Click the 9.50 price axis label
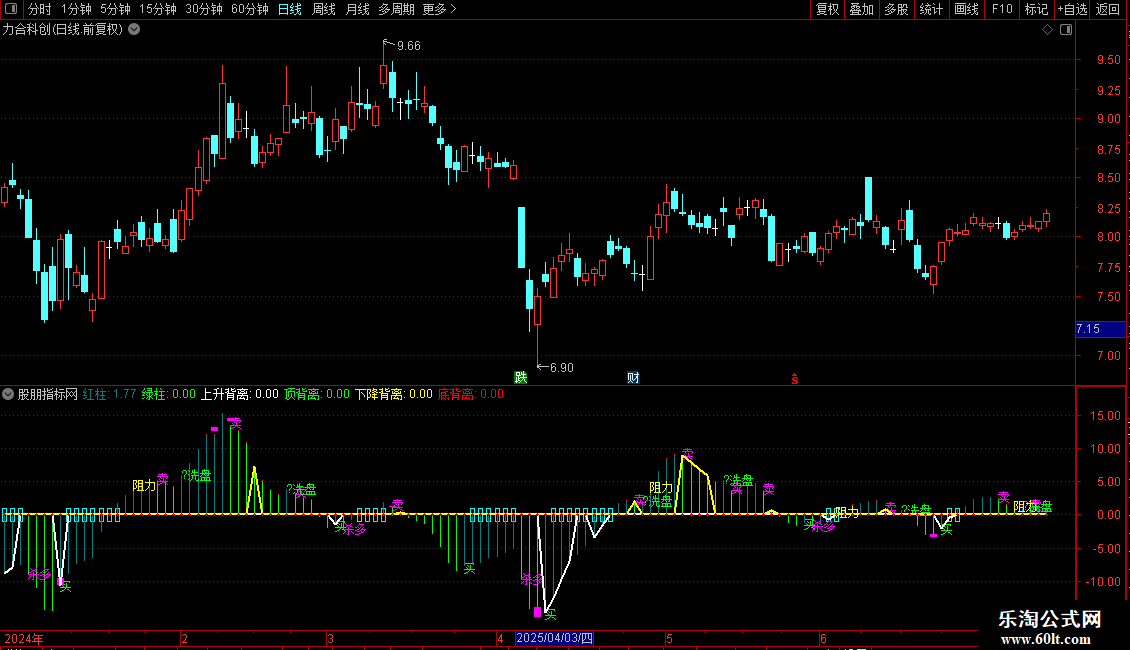Image resolution: width=1130 pixels, height=650 pixels. [1108, 60]
